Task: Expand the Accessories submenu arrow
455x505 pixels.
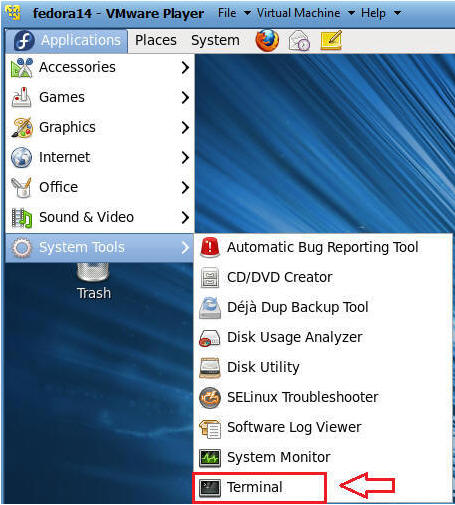Action: (185, 67)
